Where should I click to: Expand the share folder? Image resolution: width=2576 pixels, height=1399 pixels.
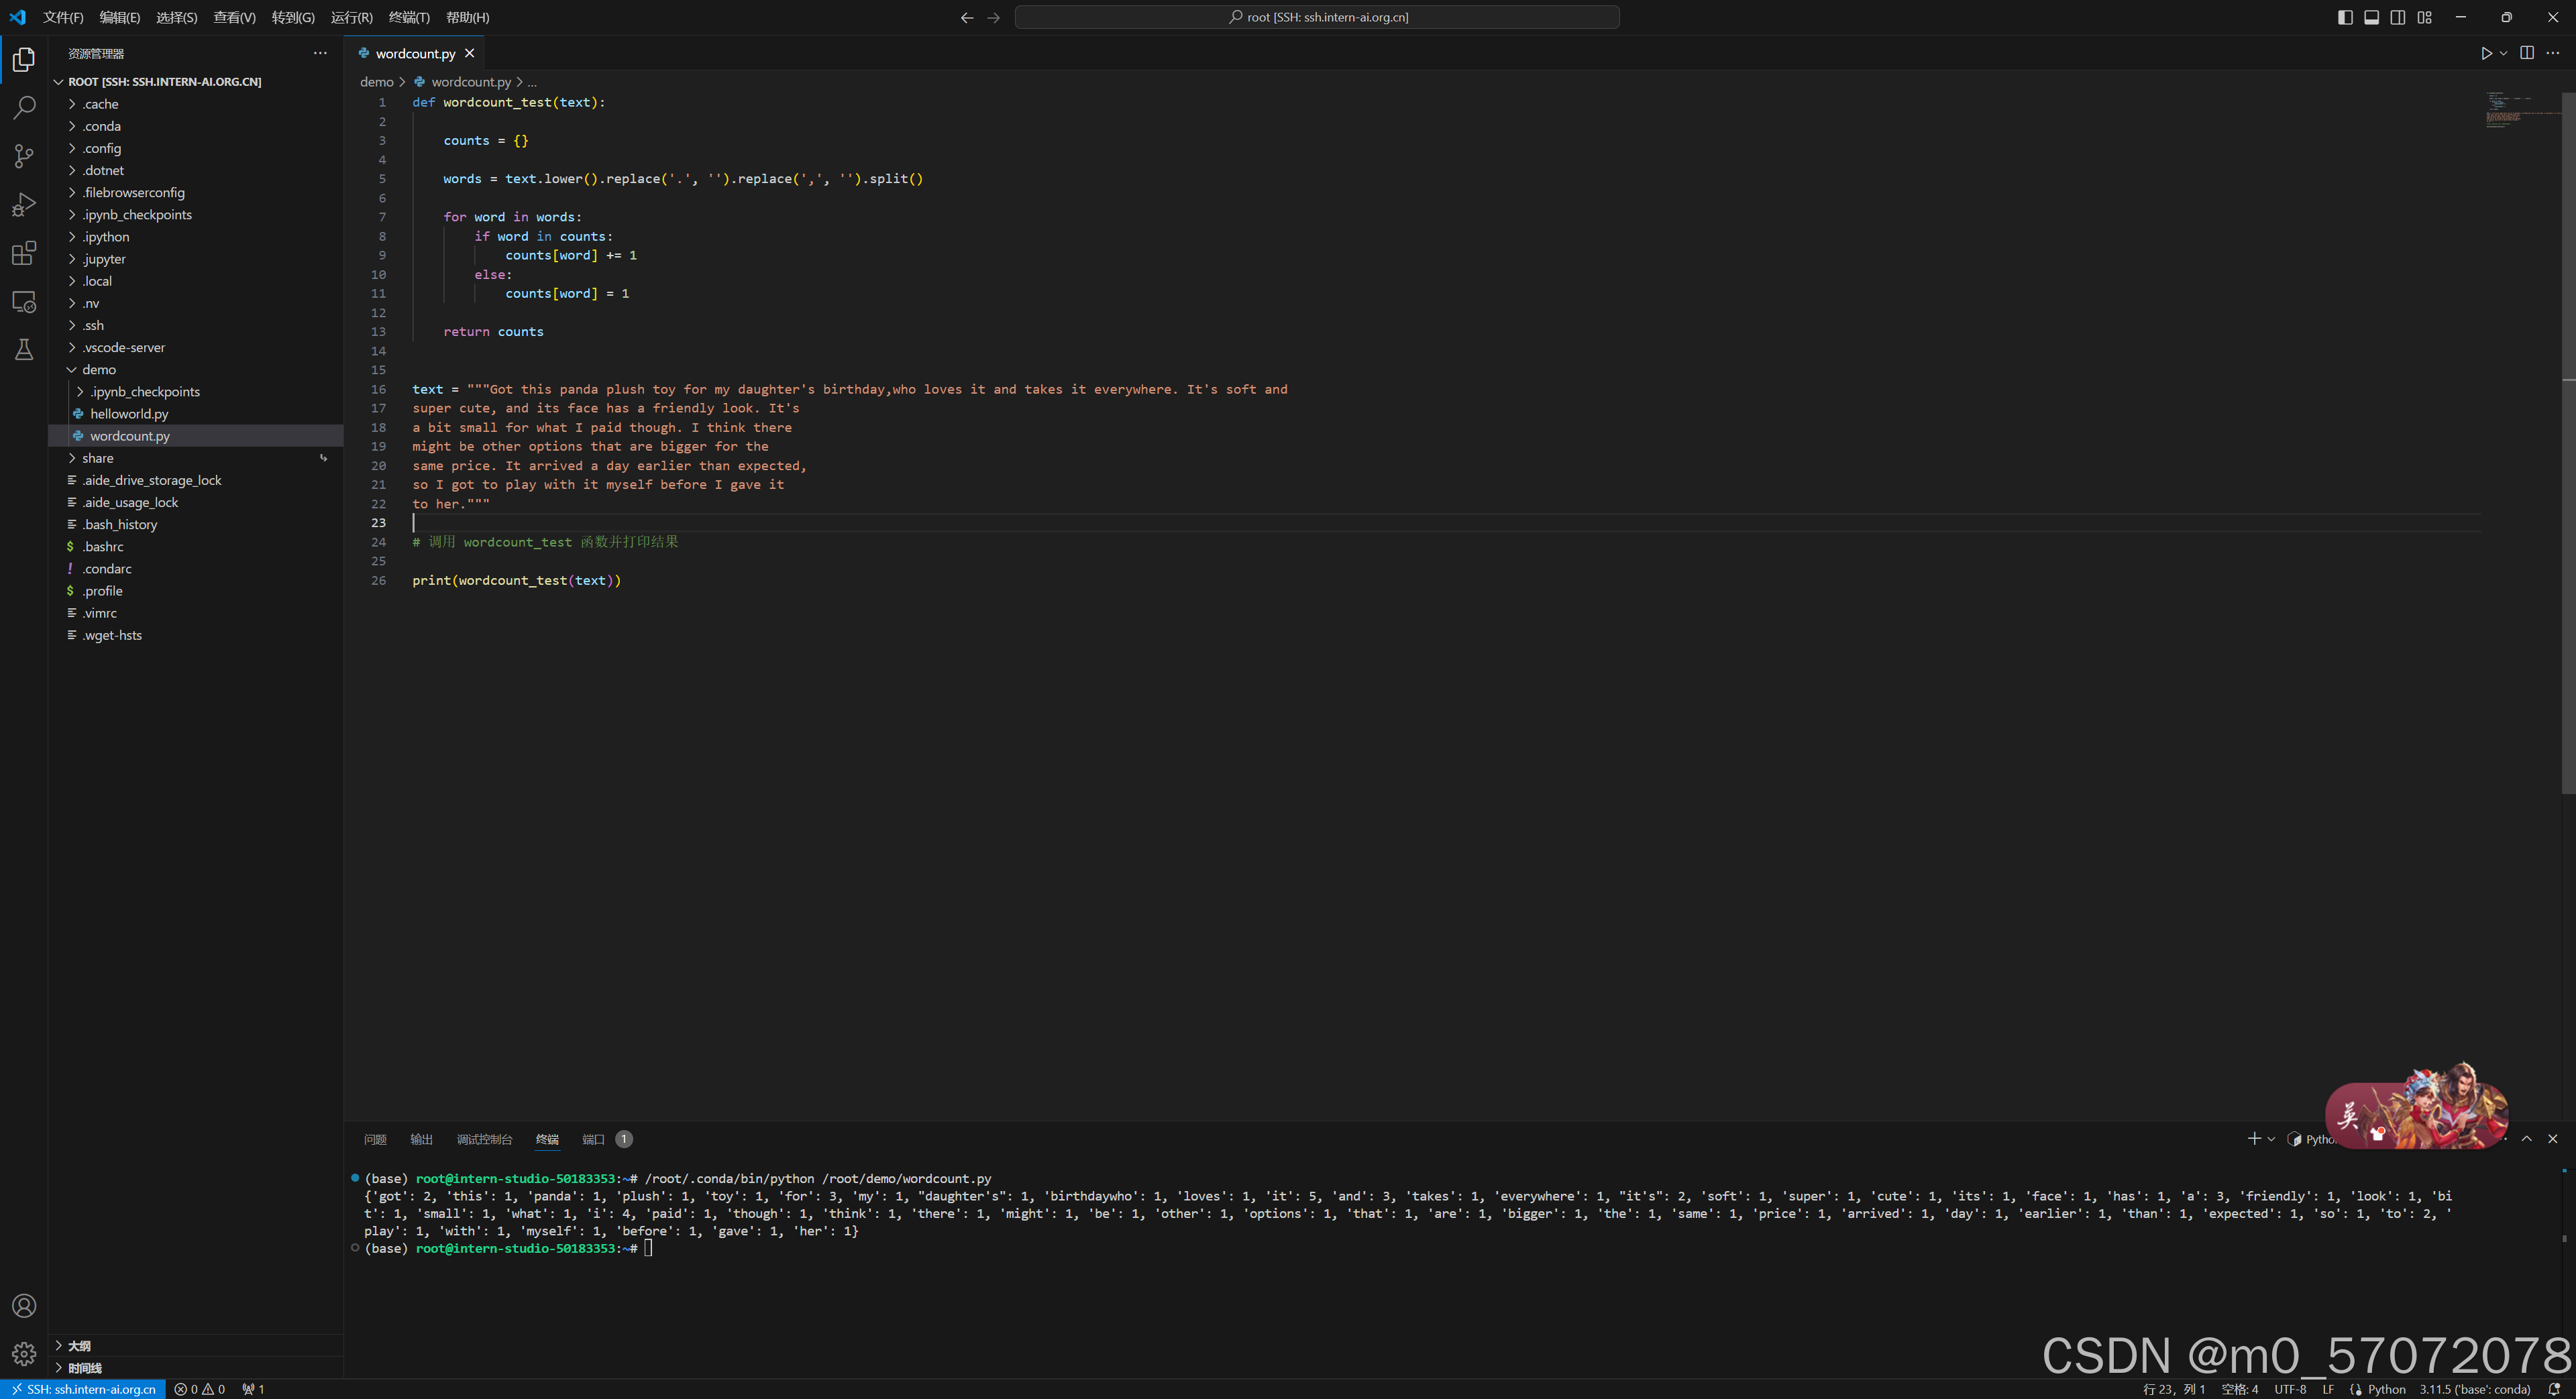point(97,458)
